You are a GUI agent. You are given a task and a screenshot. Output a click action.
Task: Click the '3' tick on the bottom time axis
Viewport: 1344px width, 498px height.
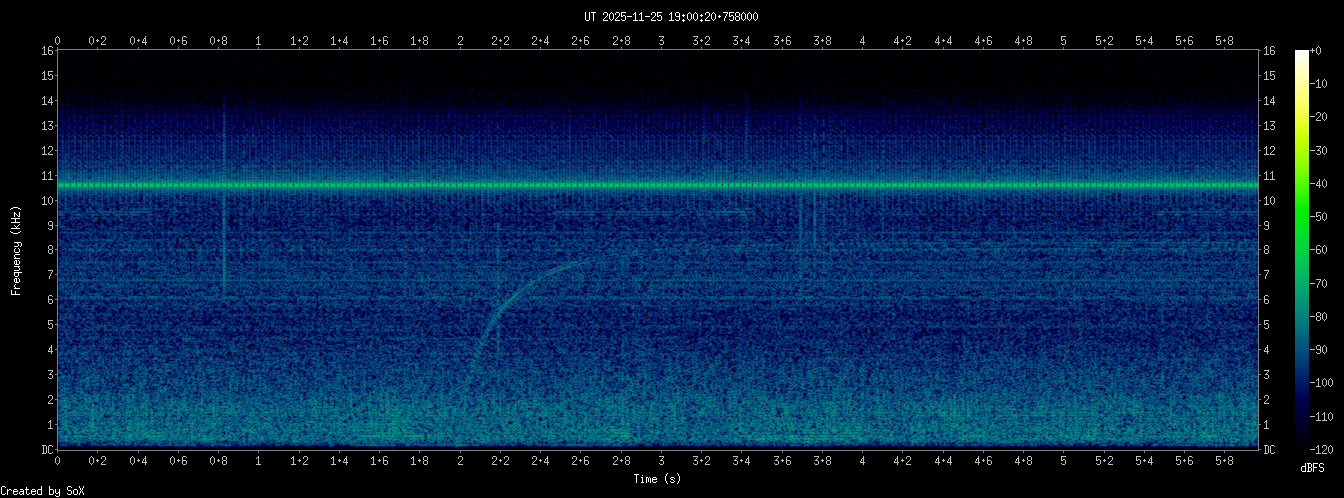point(661,461)
